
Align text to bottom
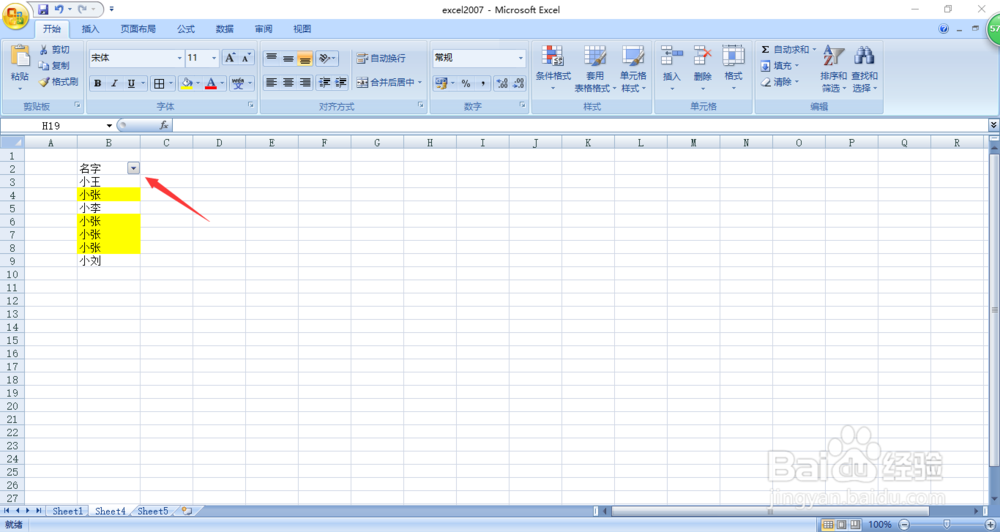coord(305,58)
